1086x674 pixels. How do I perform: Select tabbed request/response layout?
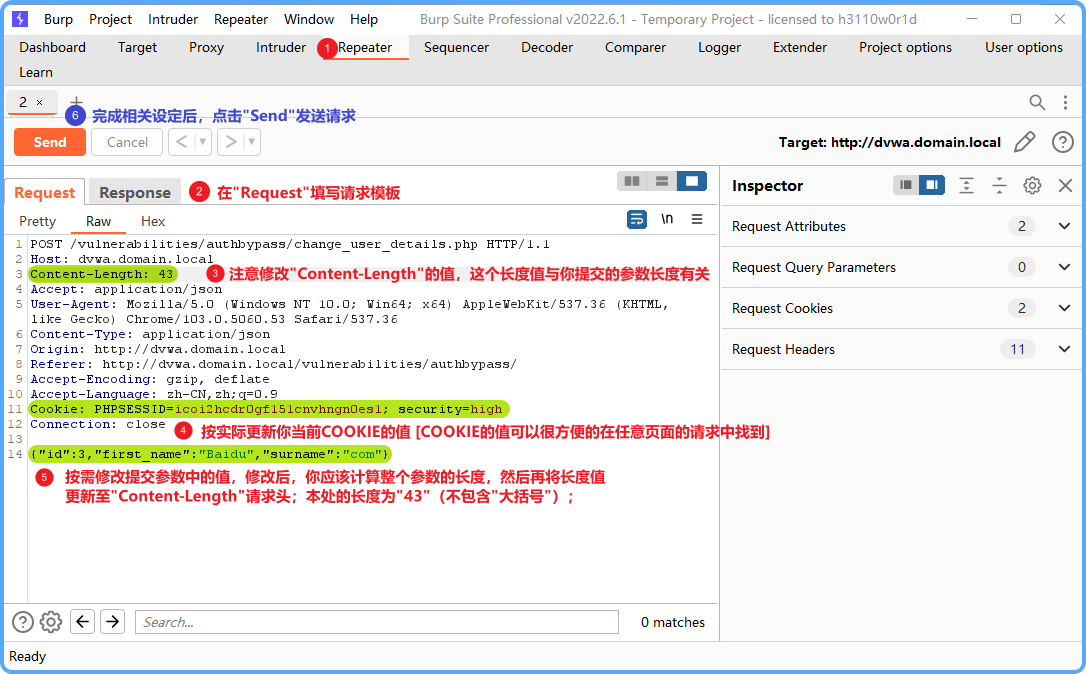pyautogui.click(x=691, y=181)
